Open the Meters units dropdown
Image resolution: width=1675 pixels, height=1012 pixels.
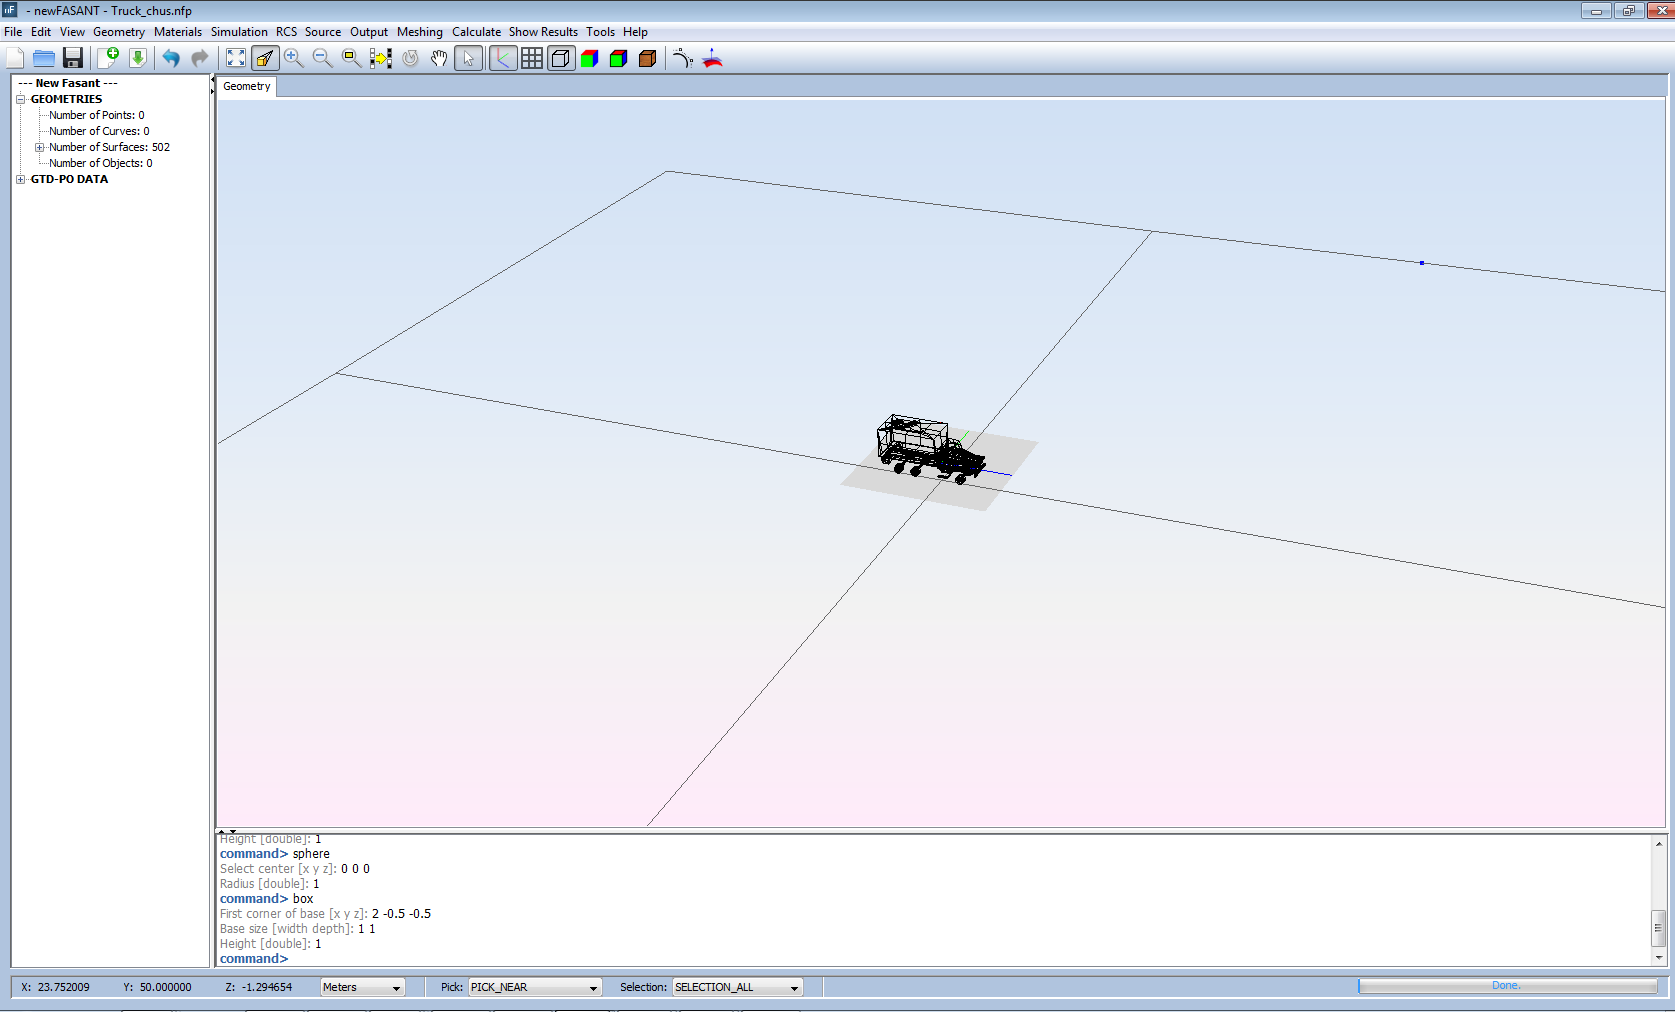(362, 987)
